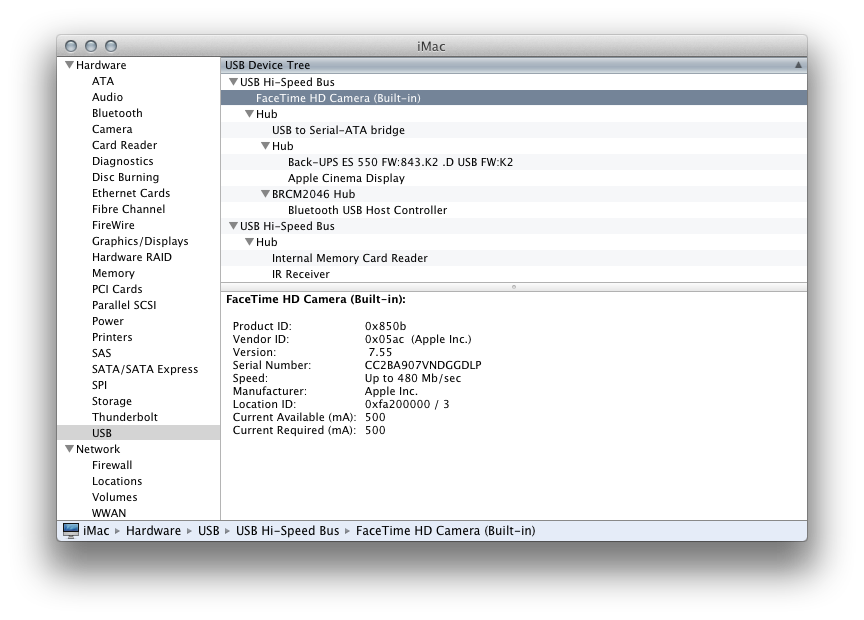Screen dimensions: 864x620
Task: Open WWAN under Network
Action: click(109, 513)
